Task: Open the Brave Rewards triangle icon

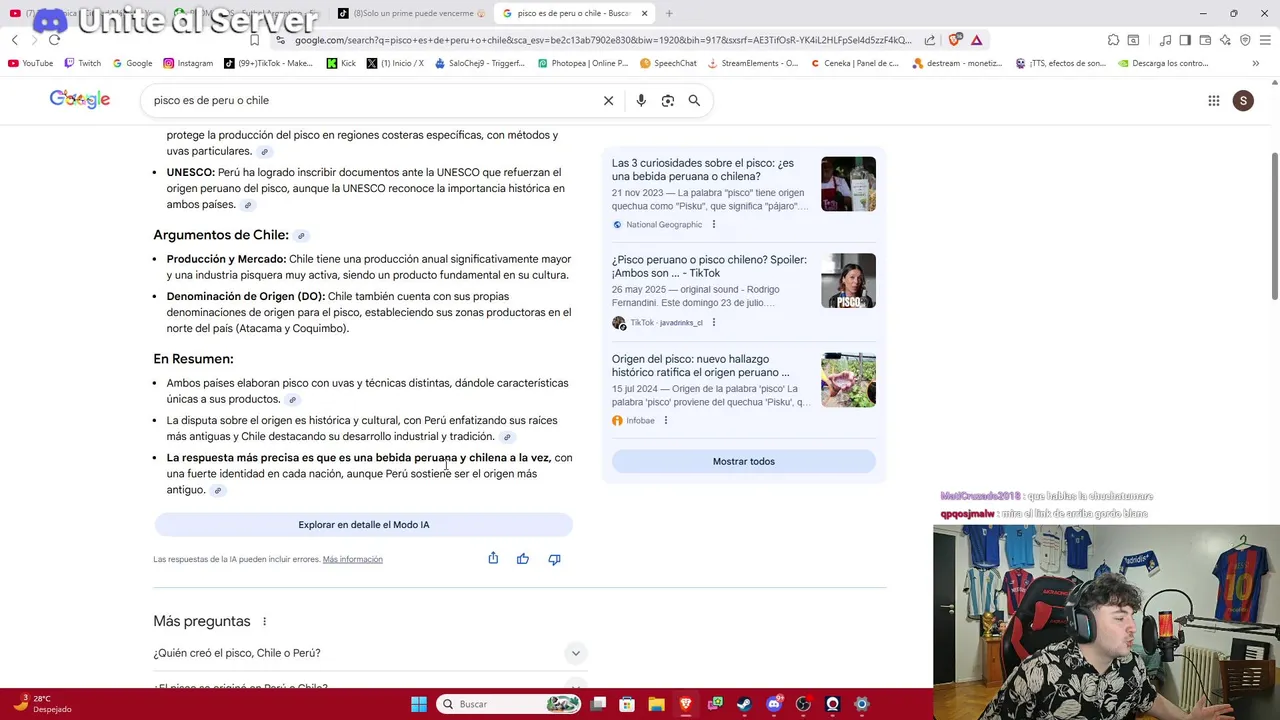Action: [x=976, y=40]
